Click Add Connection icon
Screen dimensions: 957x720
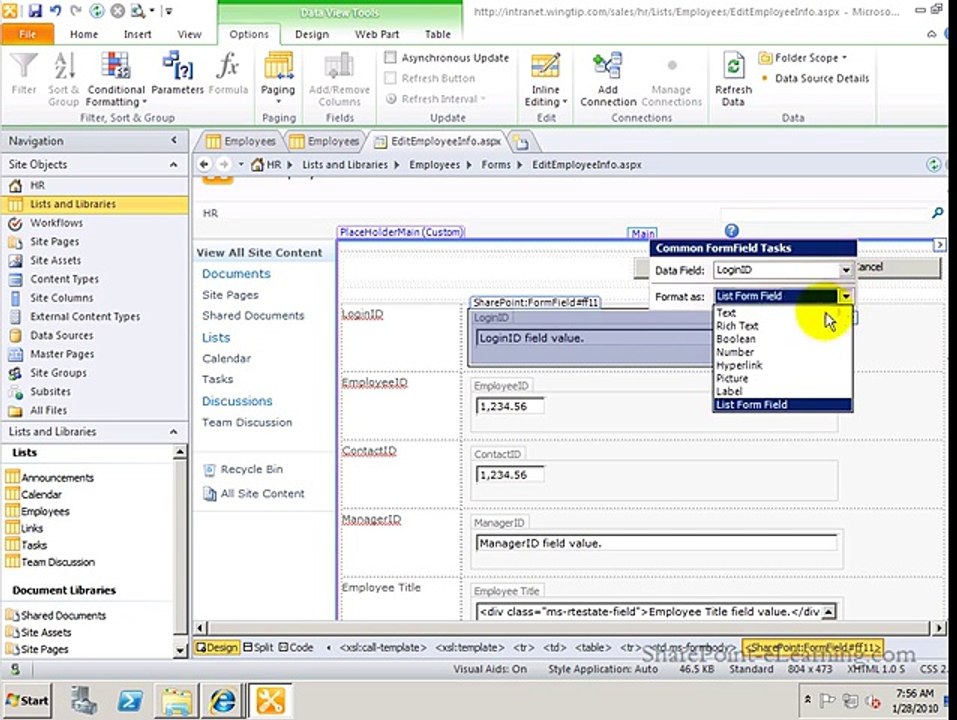(x=608, y=66)
